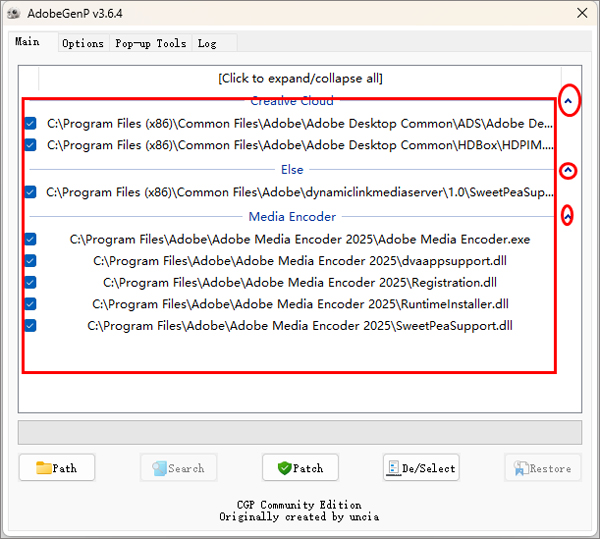Image resolution: width=600 pixels, height=539 pixels.
Task: Select the Adobe Media Encoder.exe path row
Action: pos(300,239)
